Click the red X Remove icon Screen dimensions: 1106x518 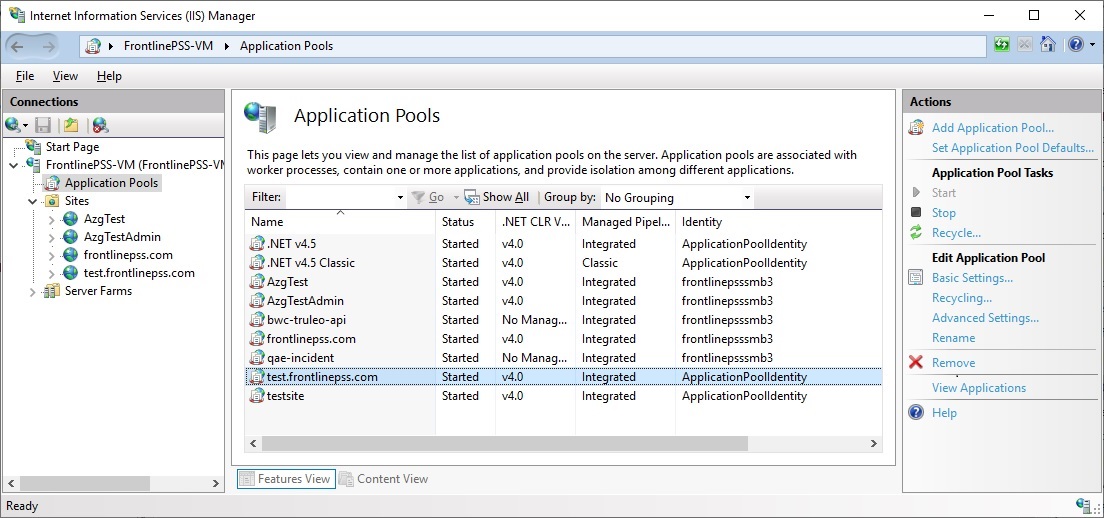(916, 363)
